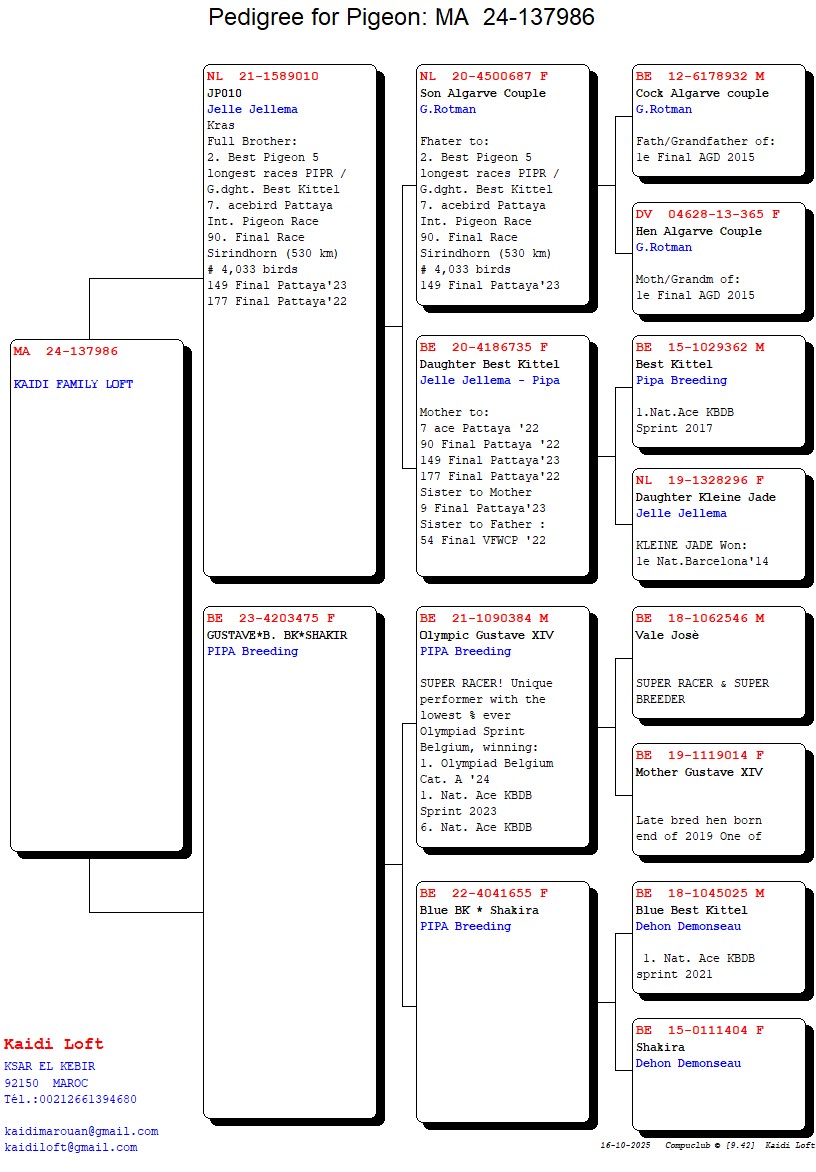This screenshot has width=816, height=1172.
Task: Select the pedigree title for MA 24-137986
Action: tap(401, 17)
